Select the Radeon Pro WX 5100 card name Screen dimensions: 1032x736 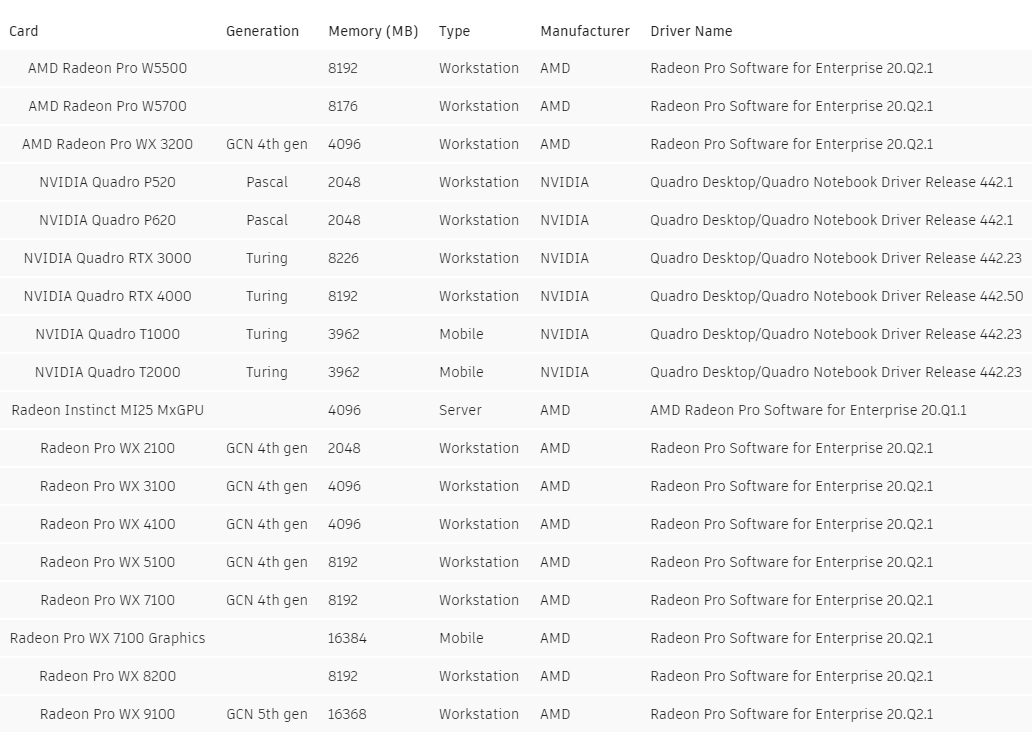[107, 562]
